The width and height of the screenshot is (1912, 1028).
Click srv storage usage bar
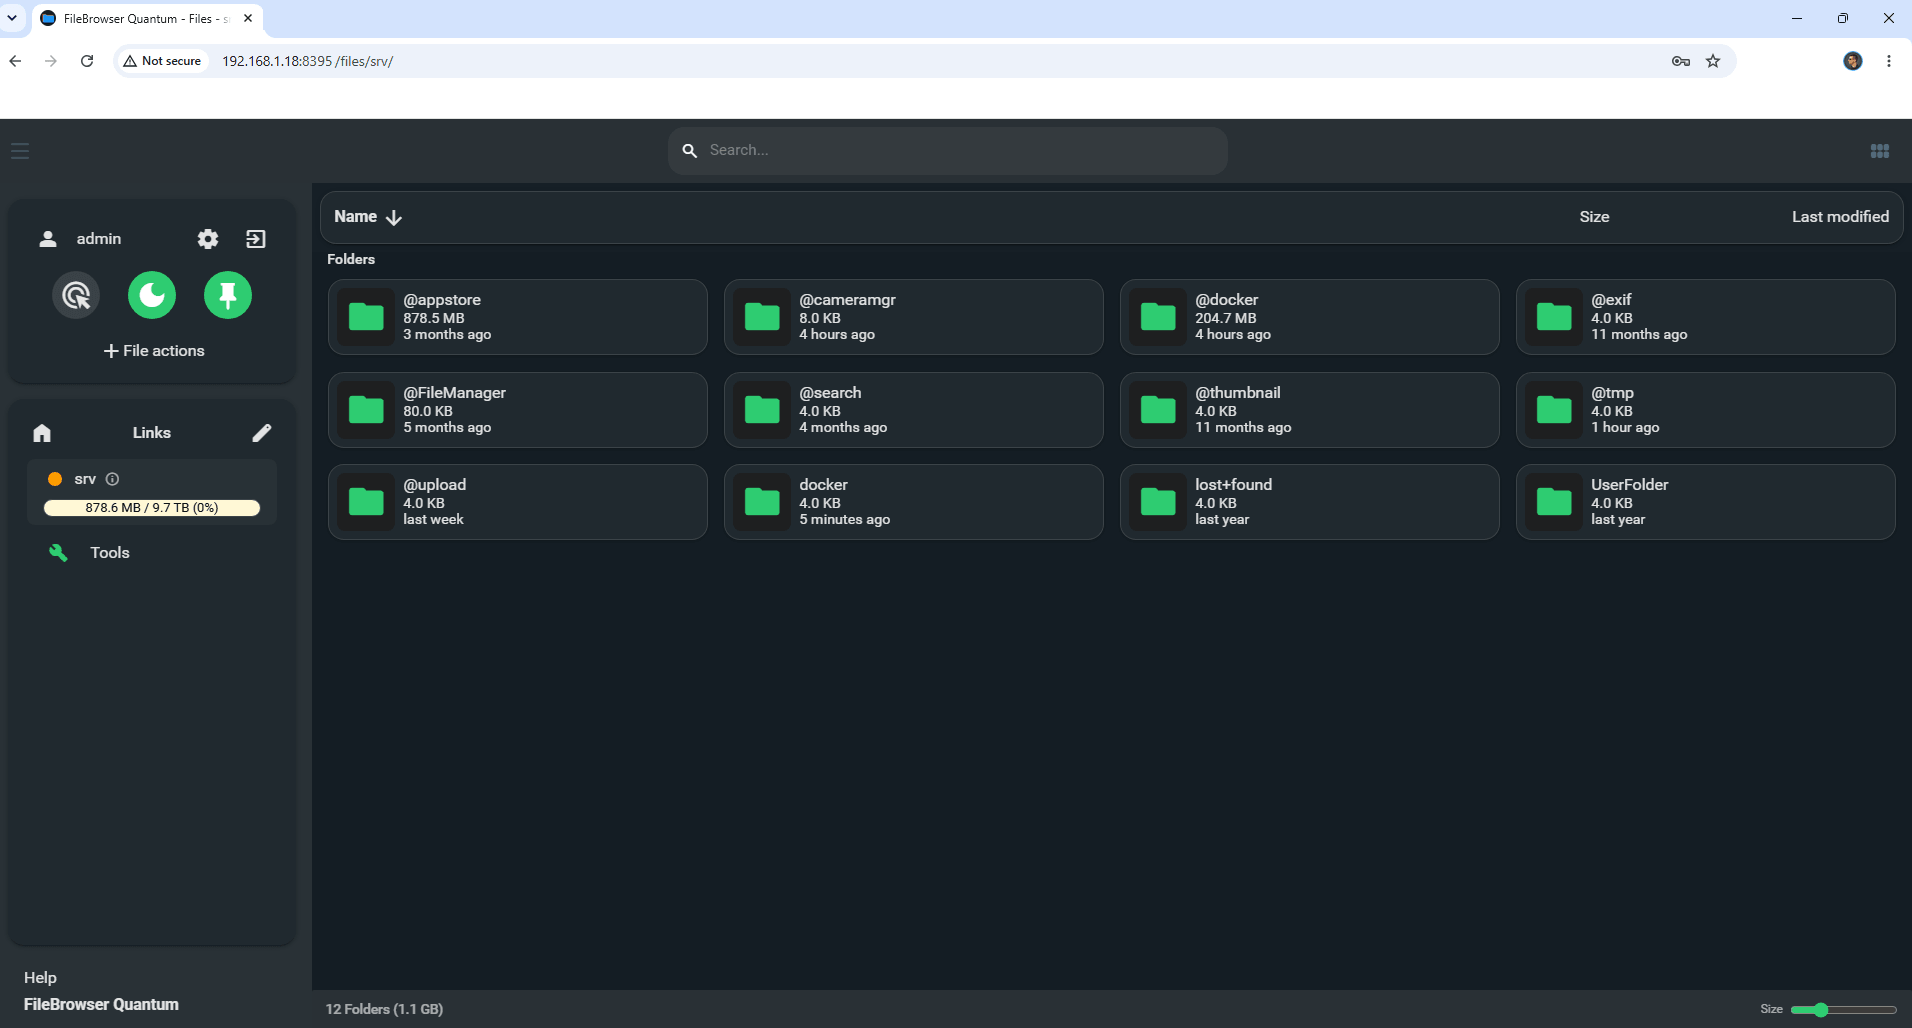coord(152,508)
